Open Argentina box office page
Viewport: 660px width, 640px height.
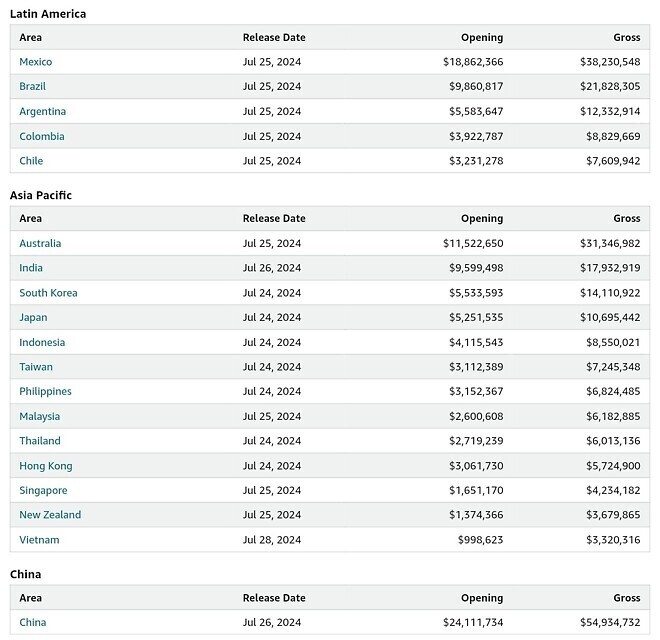(x=42, y=111)
